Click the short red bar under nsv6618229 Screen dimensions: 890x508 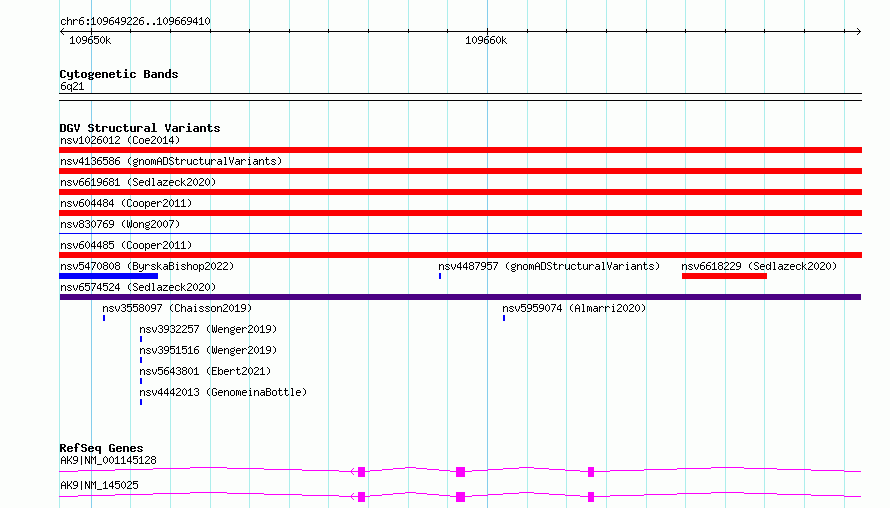[724, 276]
